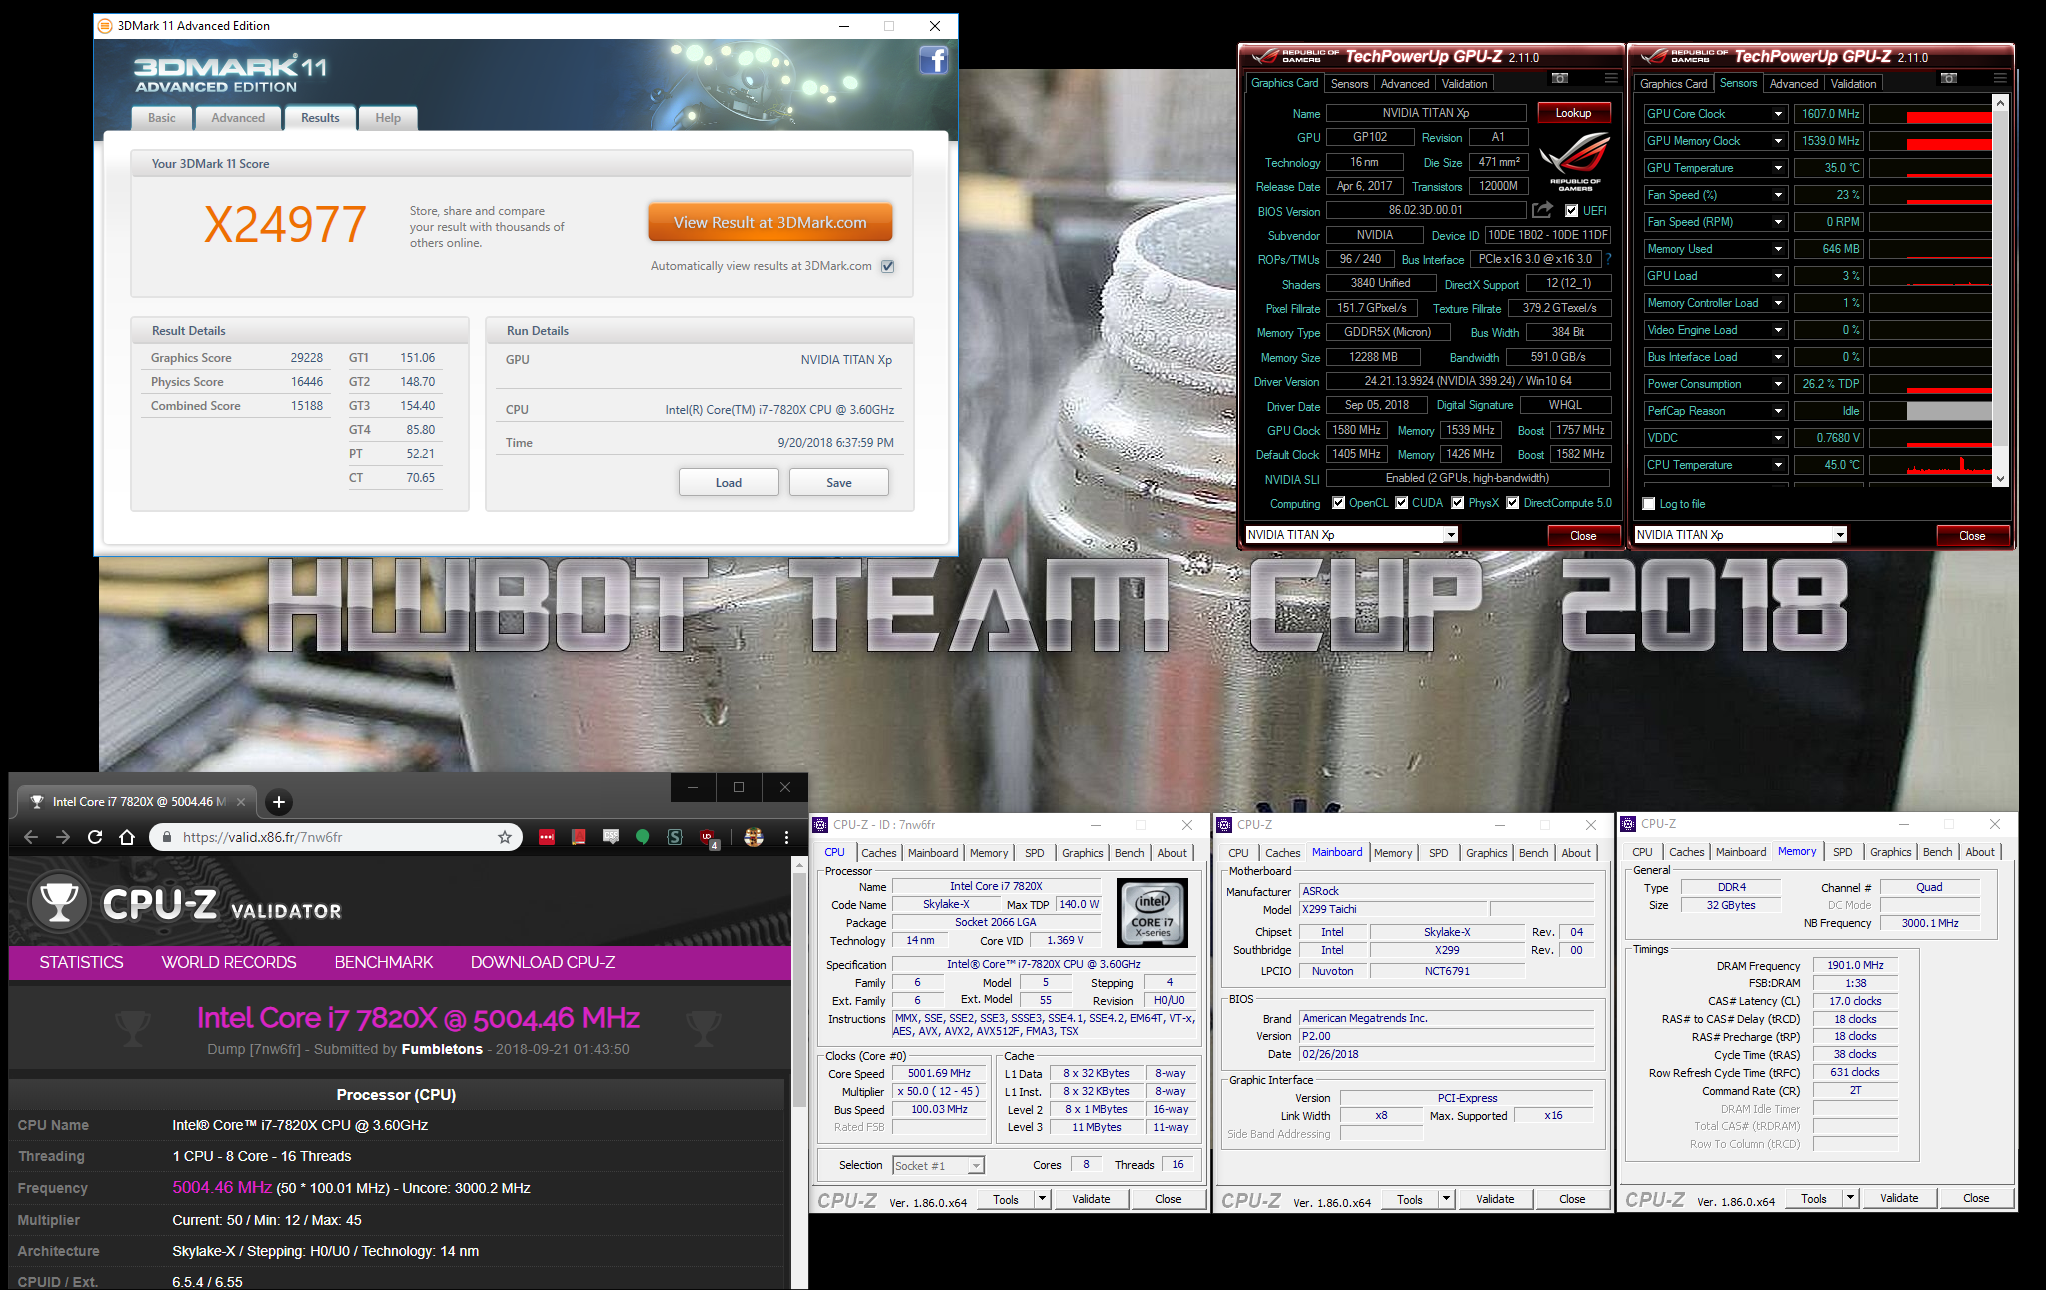Toggle the DirectCompute 5.0 checkbox
The height and width of the screenshot is (1290, 2046).
point(1513,503)
